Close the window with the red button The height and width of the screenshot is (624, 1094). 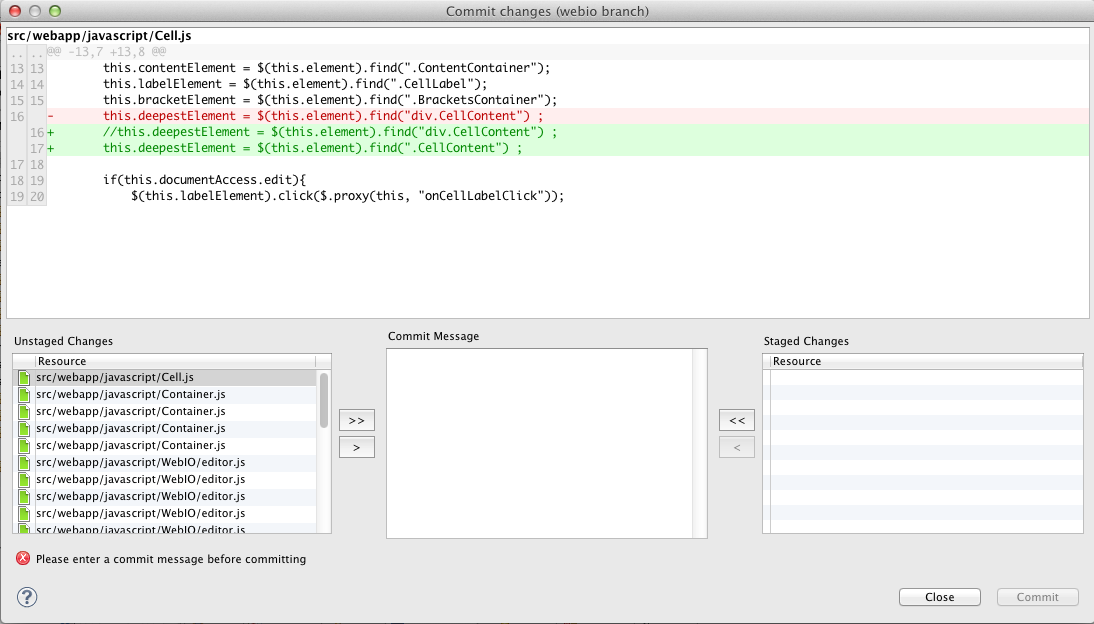[x=15, y=11]
